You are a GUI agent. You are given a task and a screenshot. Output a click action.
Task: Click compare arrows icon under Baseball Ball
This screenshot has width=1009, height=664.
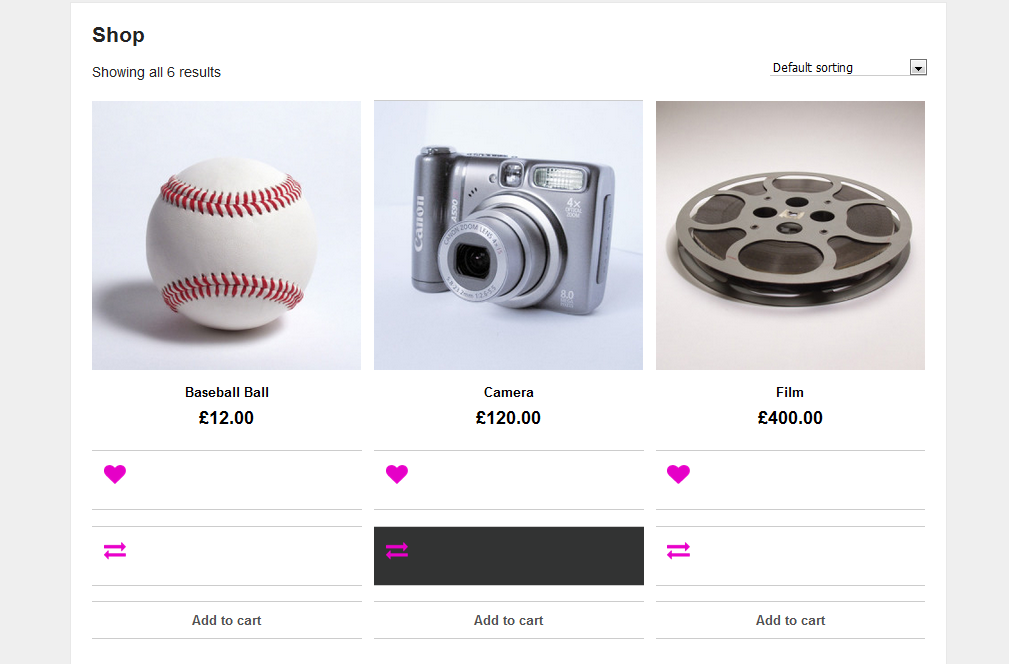(115, 550)
